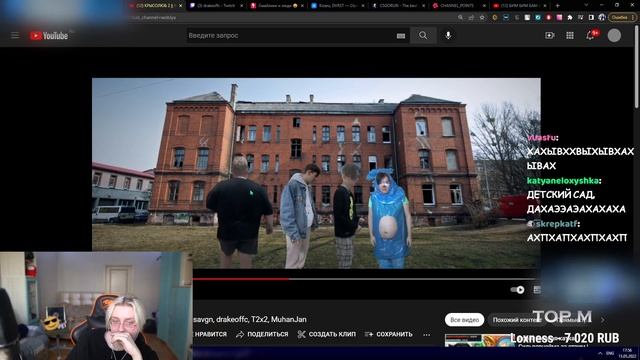Switch to the VK music tab
The height and width of the screenshot is (360, 640).
(x=337, y=6)
